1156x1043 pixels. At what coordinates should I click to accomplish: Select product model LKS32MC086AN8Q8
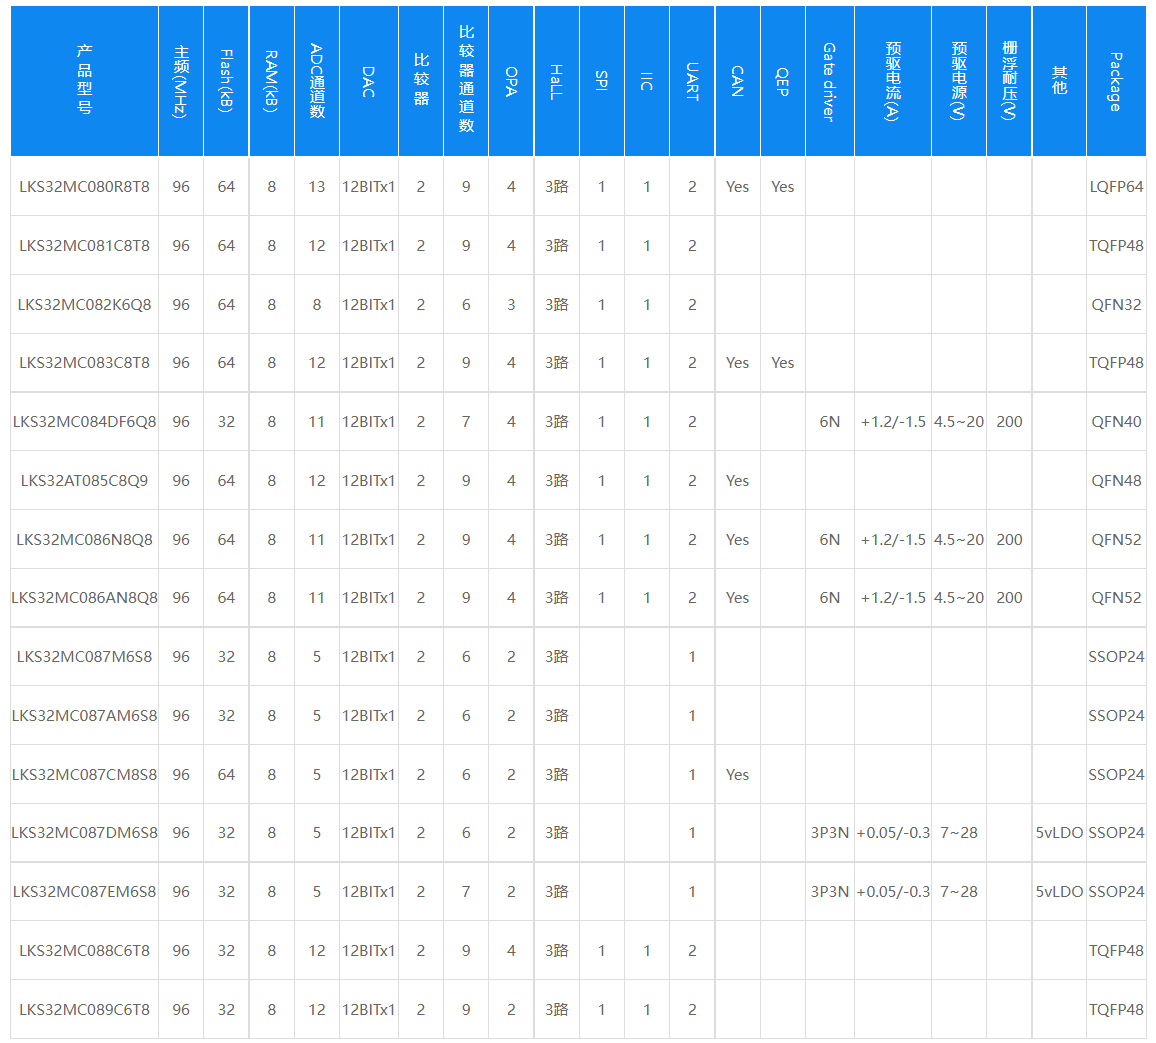84,598
